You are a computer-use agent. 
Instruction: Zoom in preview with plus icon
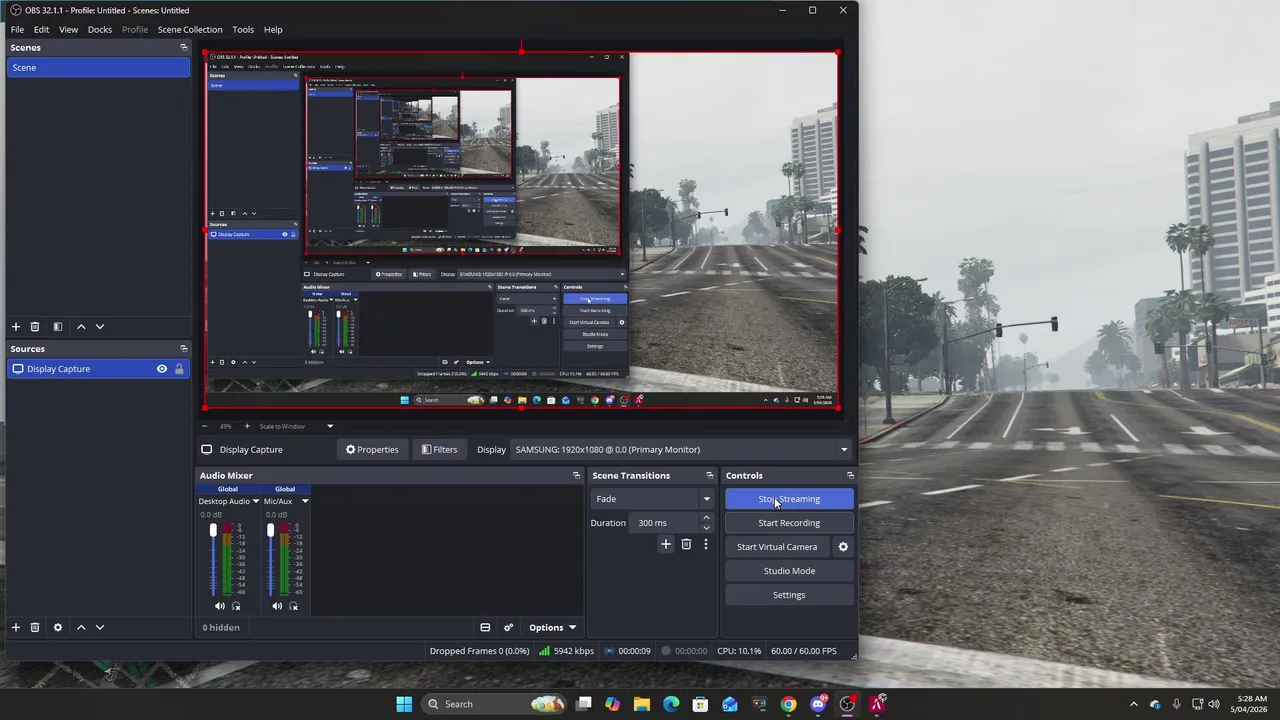pos(247,426)
